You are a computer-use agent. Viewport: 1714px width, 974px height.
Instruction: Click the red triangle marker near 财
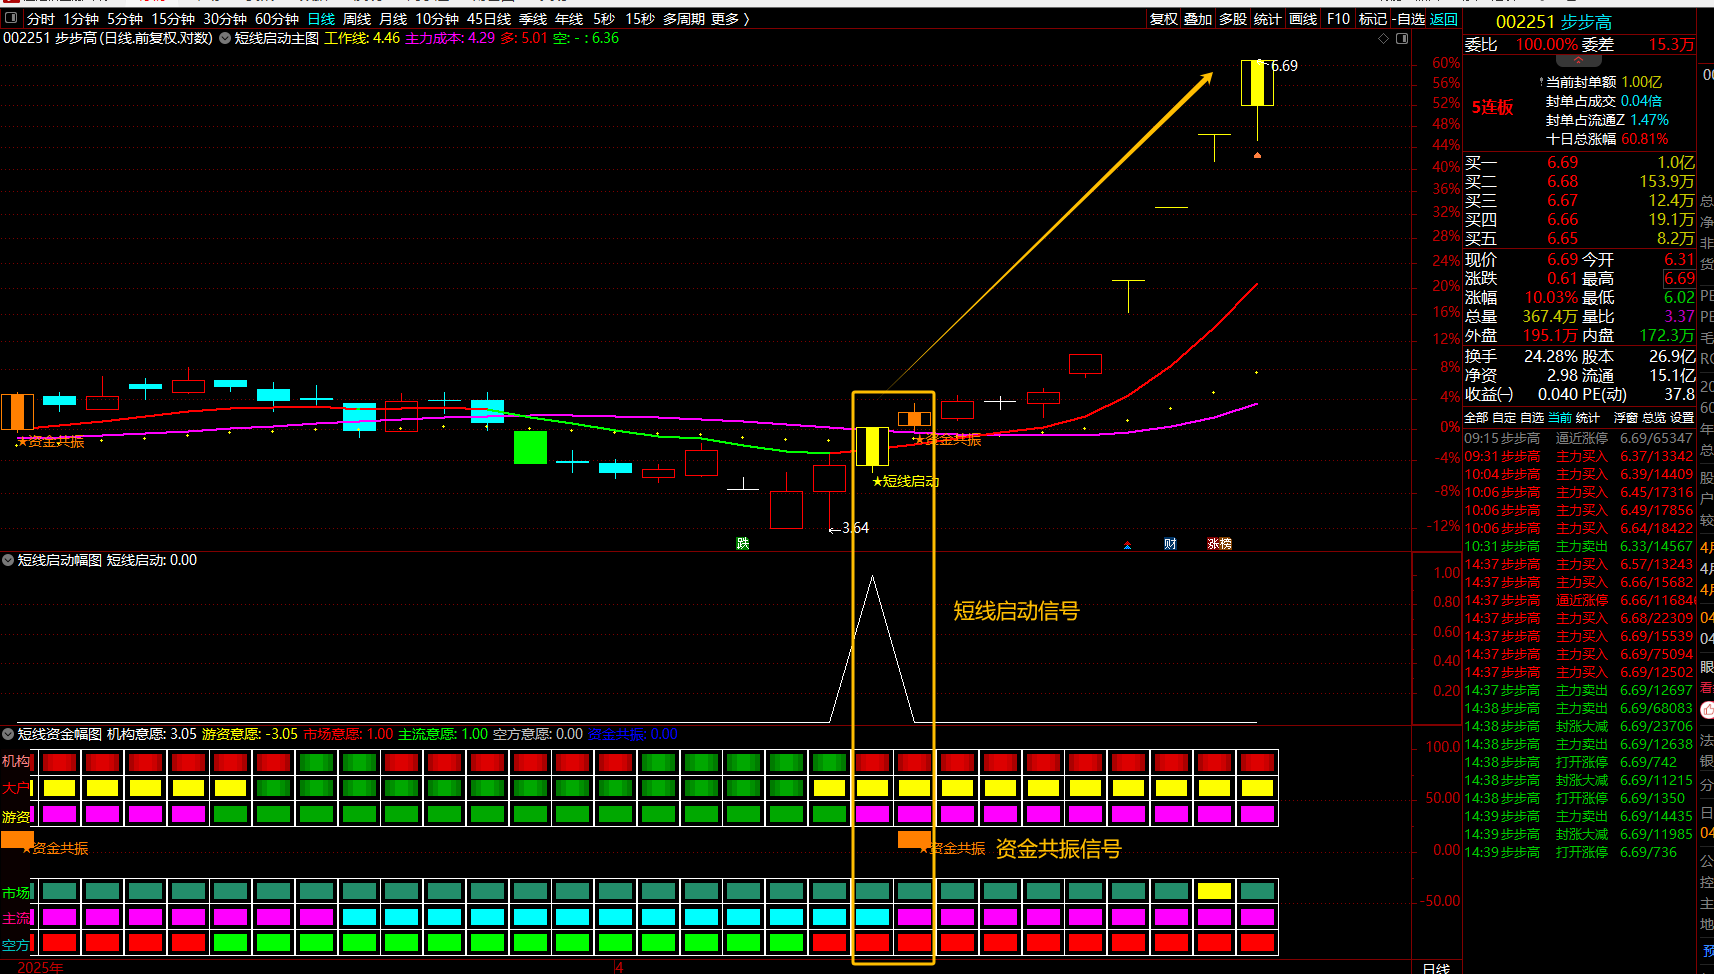pos(1127,545)
